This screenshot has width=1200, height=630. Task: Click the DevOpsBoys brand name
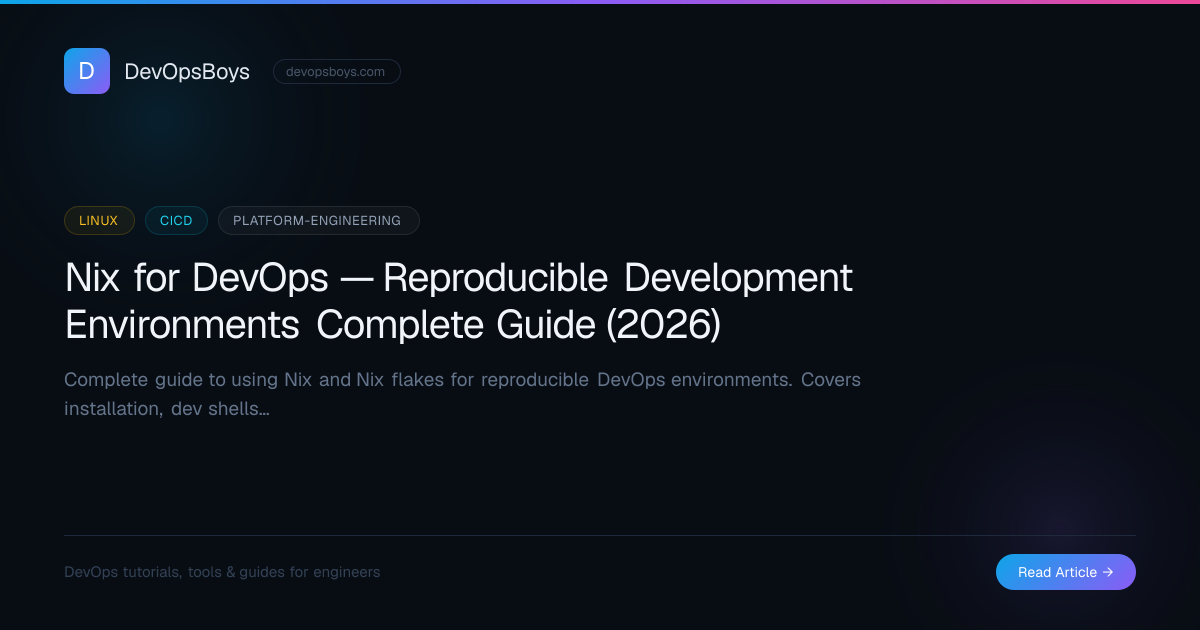click(x=187, y=72)
